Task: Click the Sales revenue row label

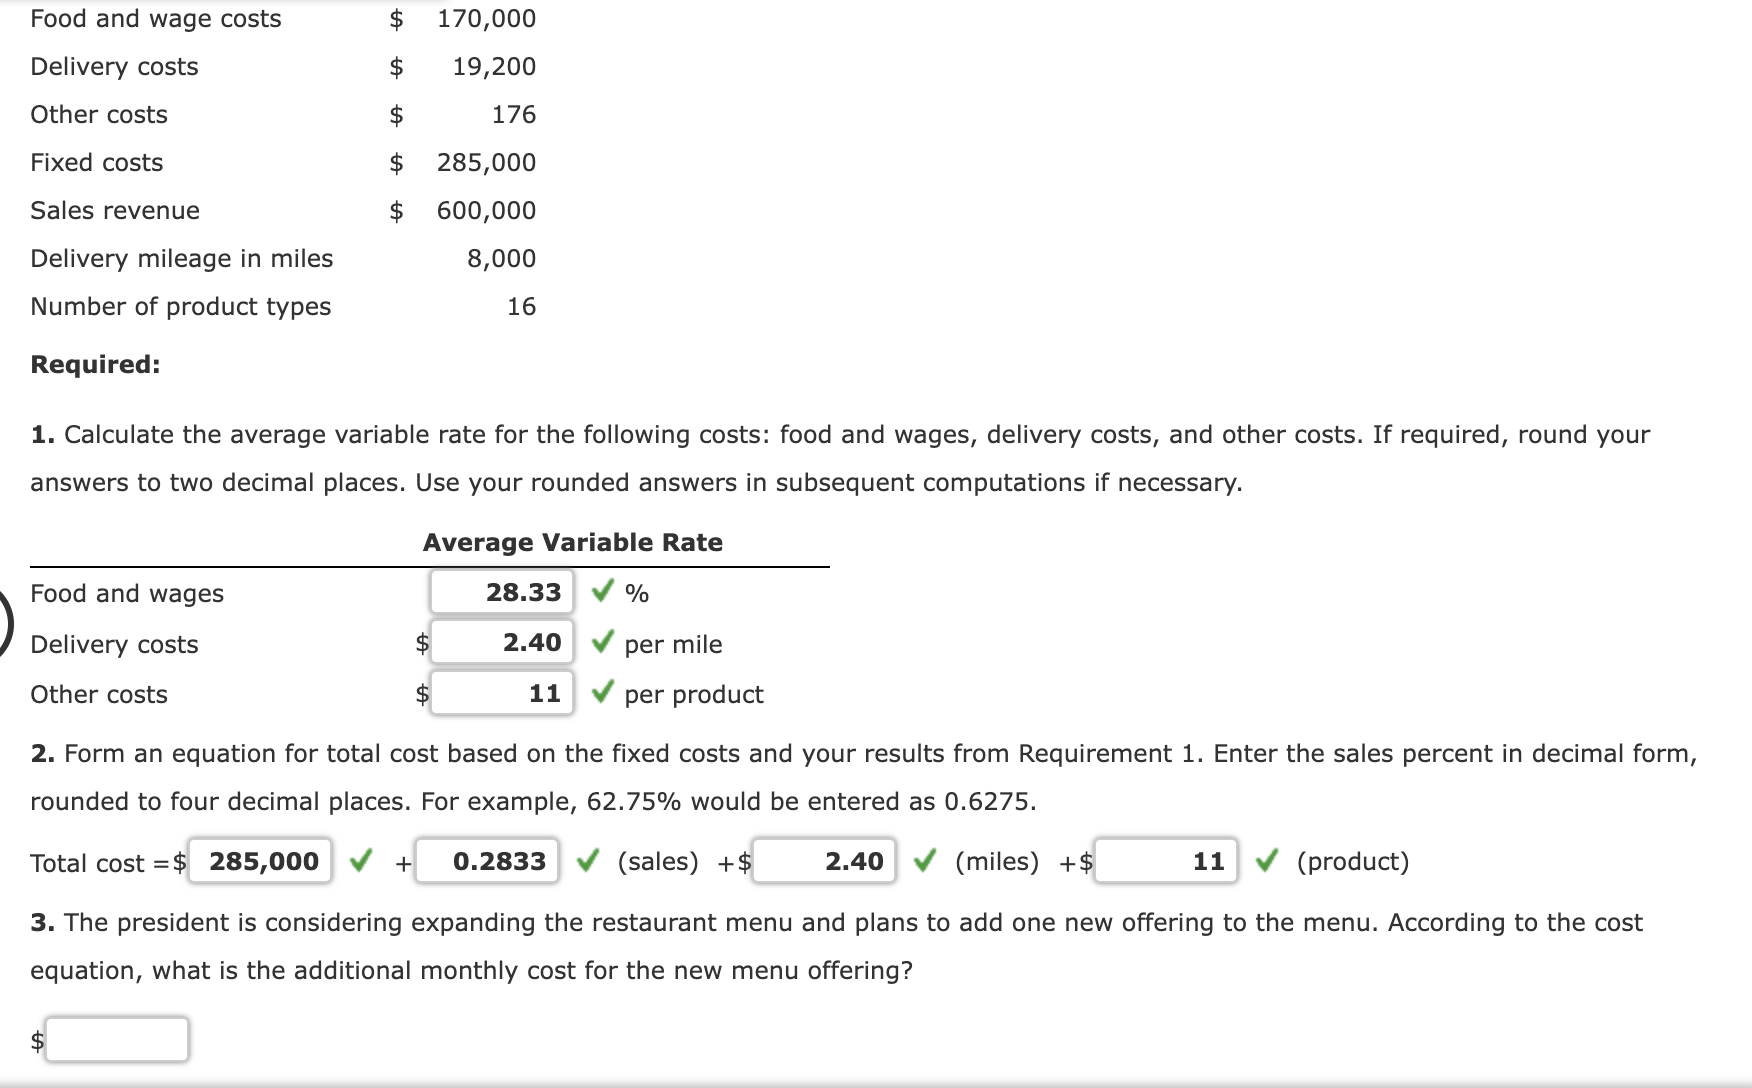Action: [x=114, y=210]
